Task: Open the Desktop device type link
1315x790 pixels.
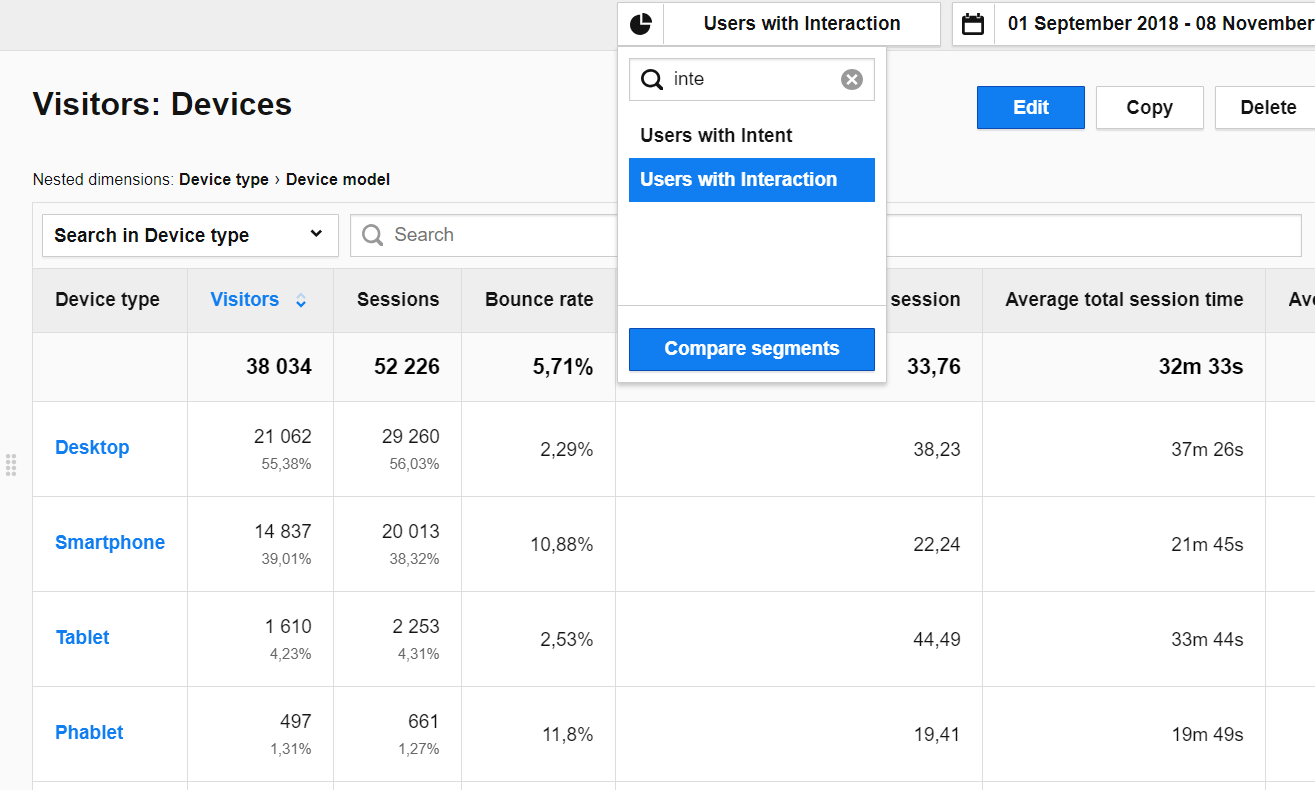Action: (92, 448)
